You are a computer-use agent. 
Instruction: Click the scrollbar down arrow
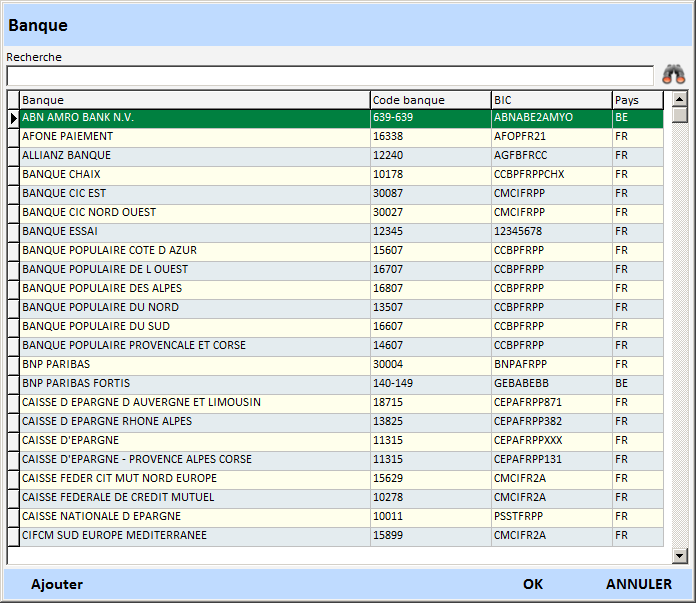point(680,555)
